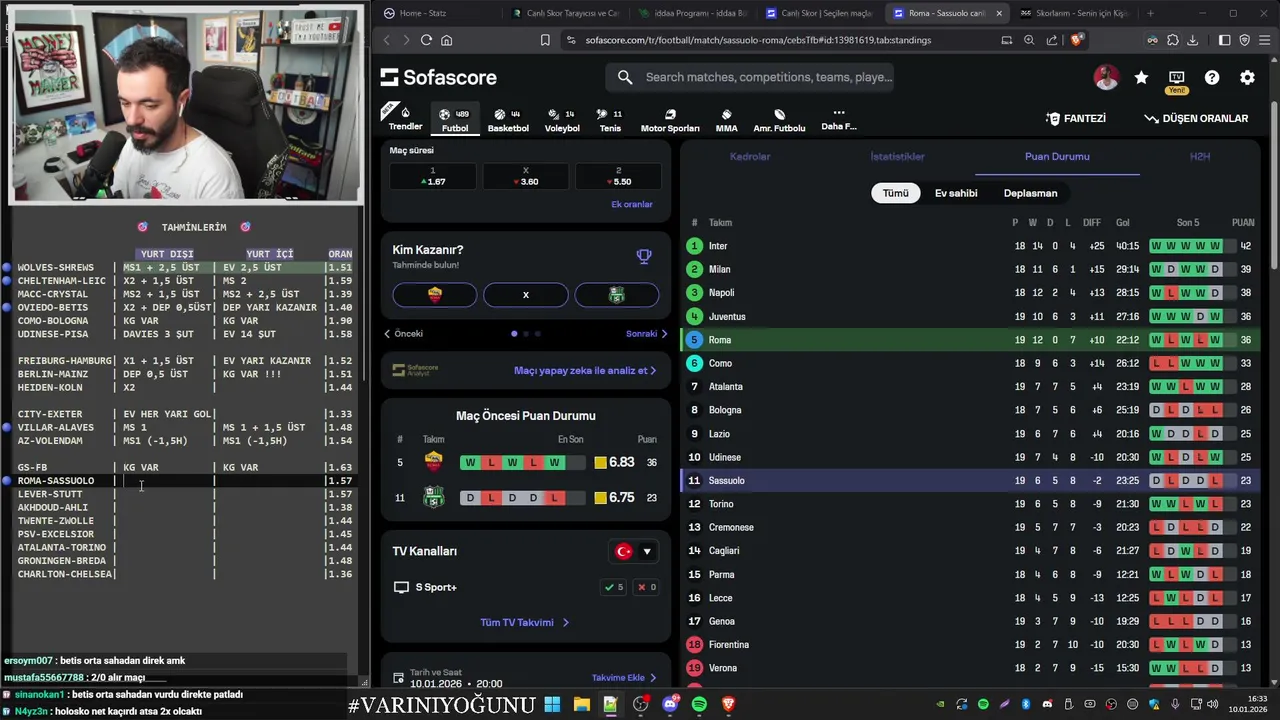The width and height of the screenshot is (1280, 720).
Task: Select the 1 odds at 1.67
Action: click(x=432, y=176)
